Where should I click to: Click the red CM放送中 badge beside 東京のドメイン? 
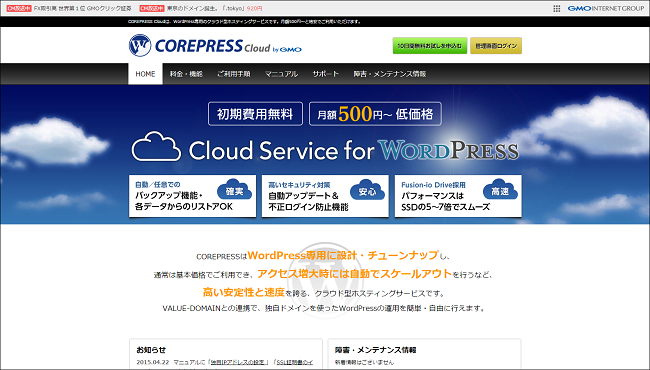point(152,8)
